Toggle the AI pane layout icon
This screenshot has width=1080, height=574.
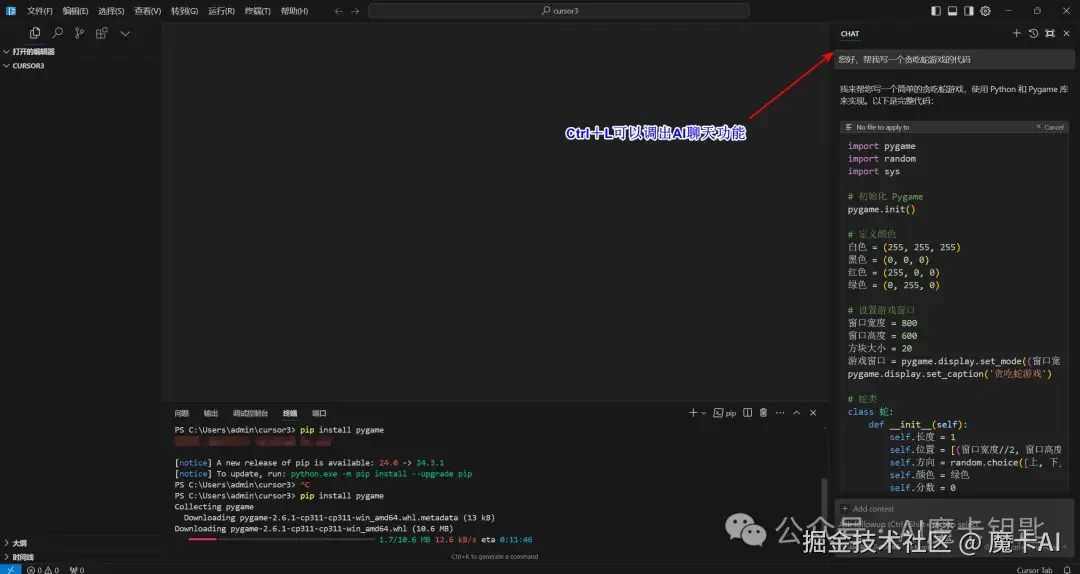click(968, 11)
